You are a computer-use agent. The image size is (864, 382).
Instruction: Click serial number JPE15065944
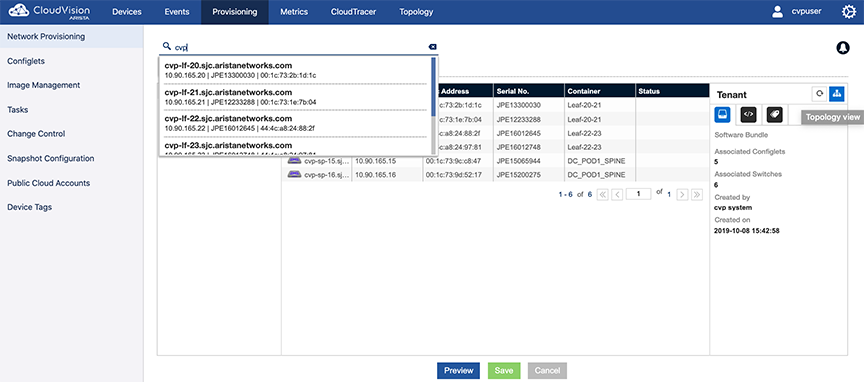pyautogui.click(x=519, y=161)
